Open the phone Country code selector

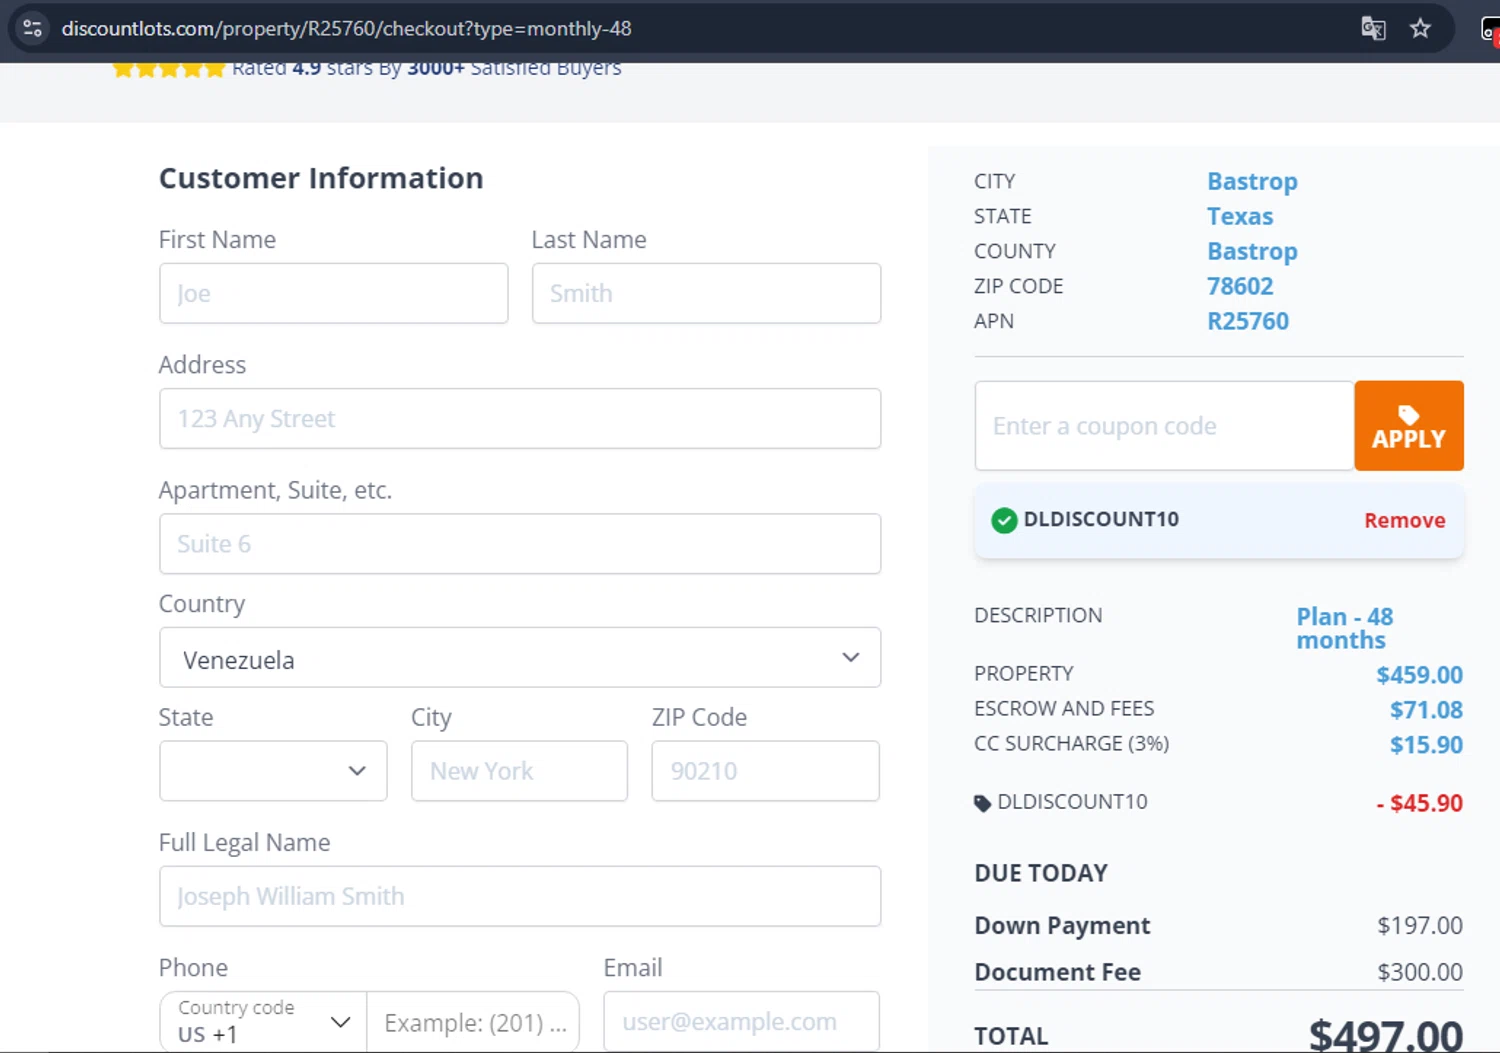click(x=264, y=1022)
